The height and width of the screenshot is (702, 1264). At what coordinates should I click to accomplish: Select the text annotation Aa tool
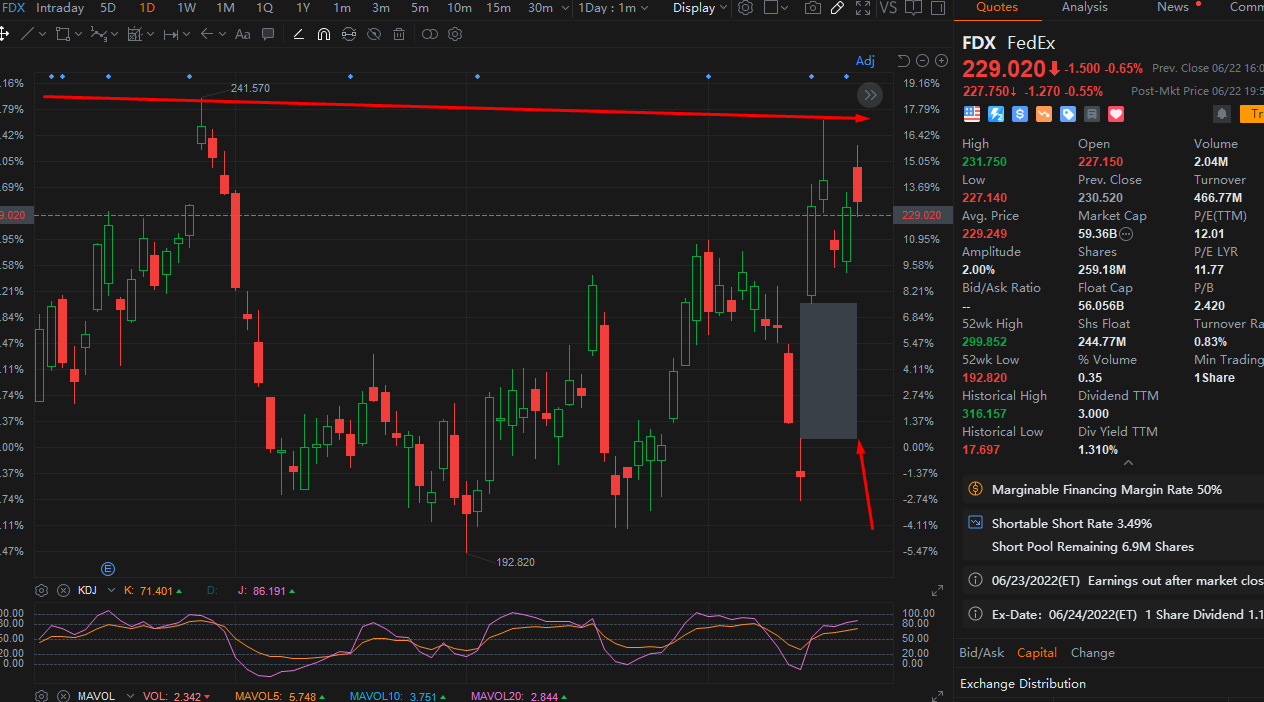[242, 33]
